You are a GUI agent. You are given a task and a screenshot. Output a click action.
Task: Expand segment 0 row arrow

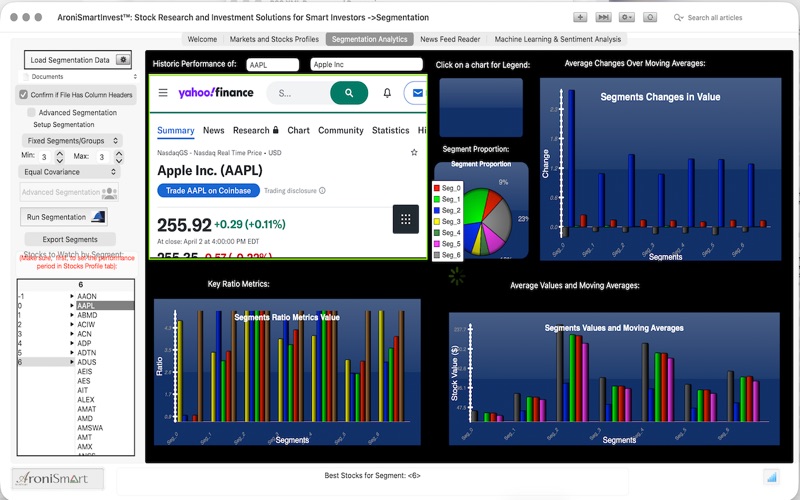(72, 306)
